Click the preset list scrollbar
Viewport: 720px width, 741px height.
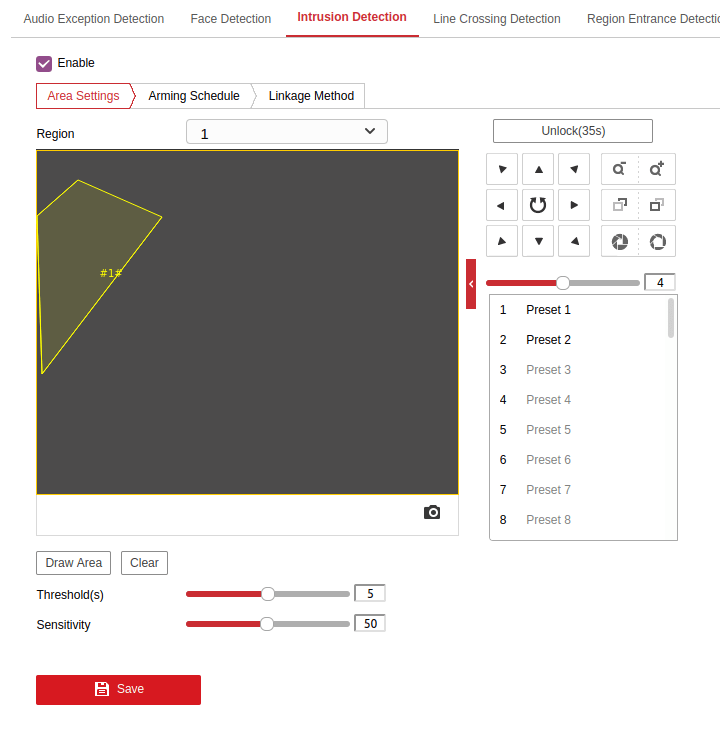(670, 318)
